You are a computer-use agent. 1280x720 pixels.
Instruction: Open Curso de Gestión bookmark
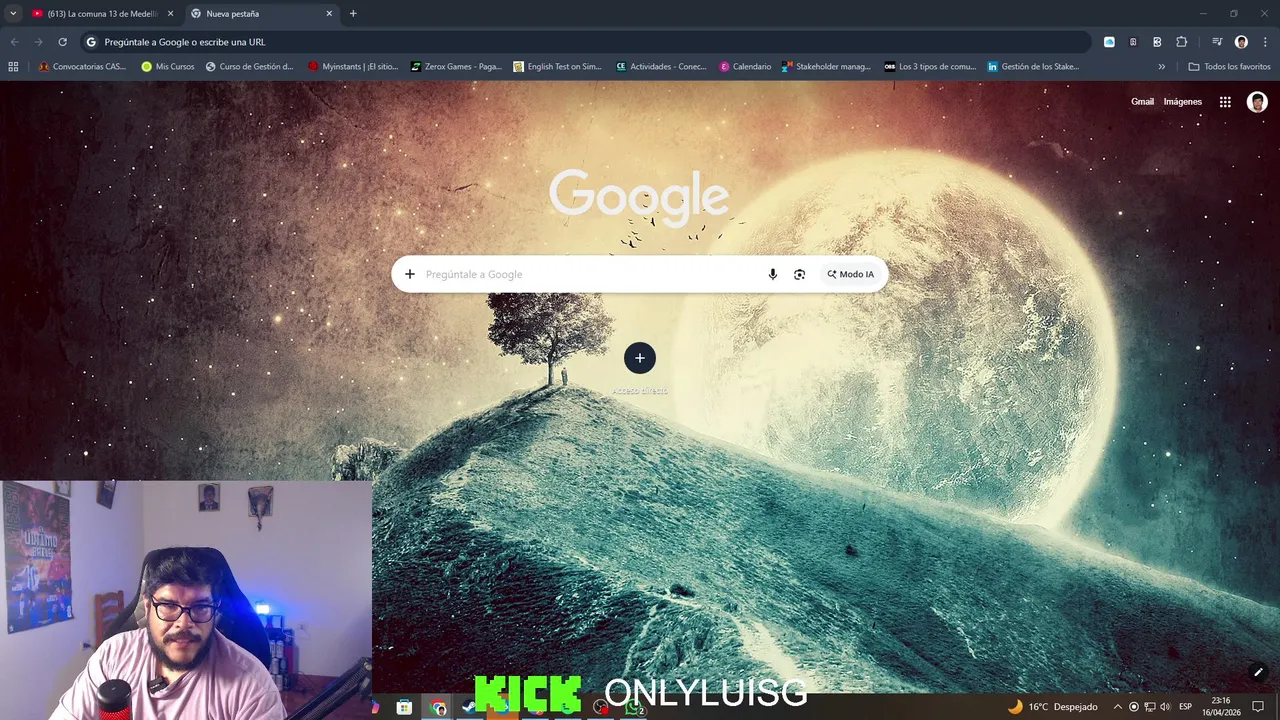point(249,67)
